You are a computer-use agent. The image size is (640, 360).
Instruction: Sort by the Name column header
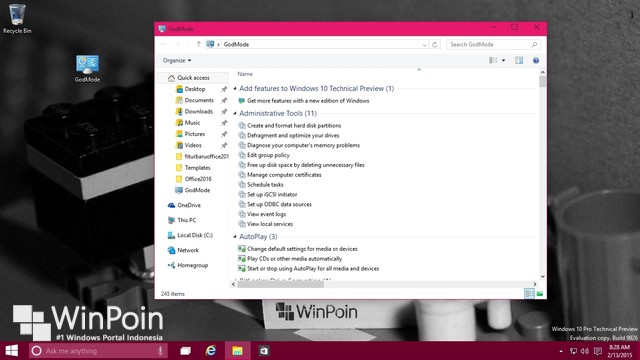coord(245,74)
